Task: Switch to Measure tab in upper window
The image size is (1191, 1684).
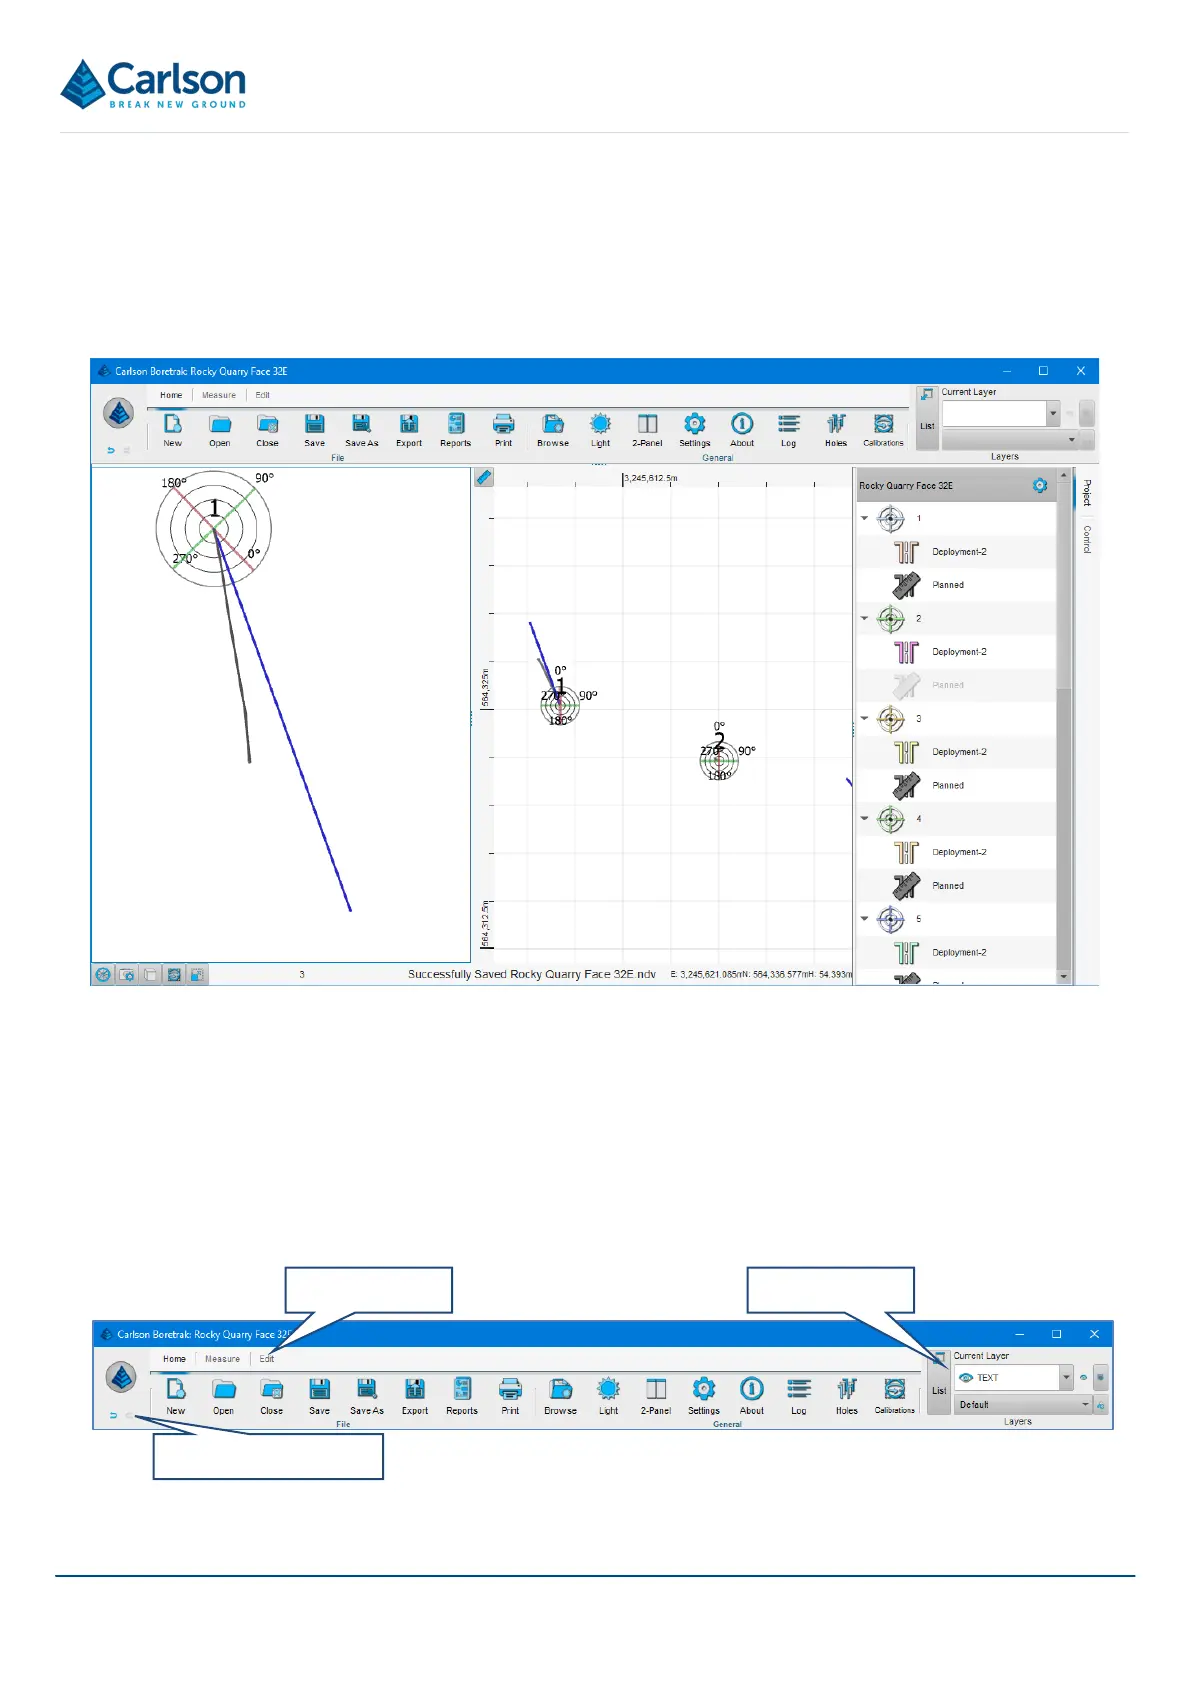Action: [219, 395]
